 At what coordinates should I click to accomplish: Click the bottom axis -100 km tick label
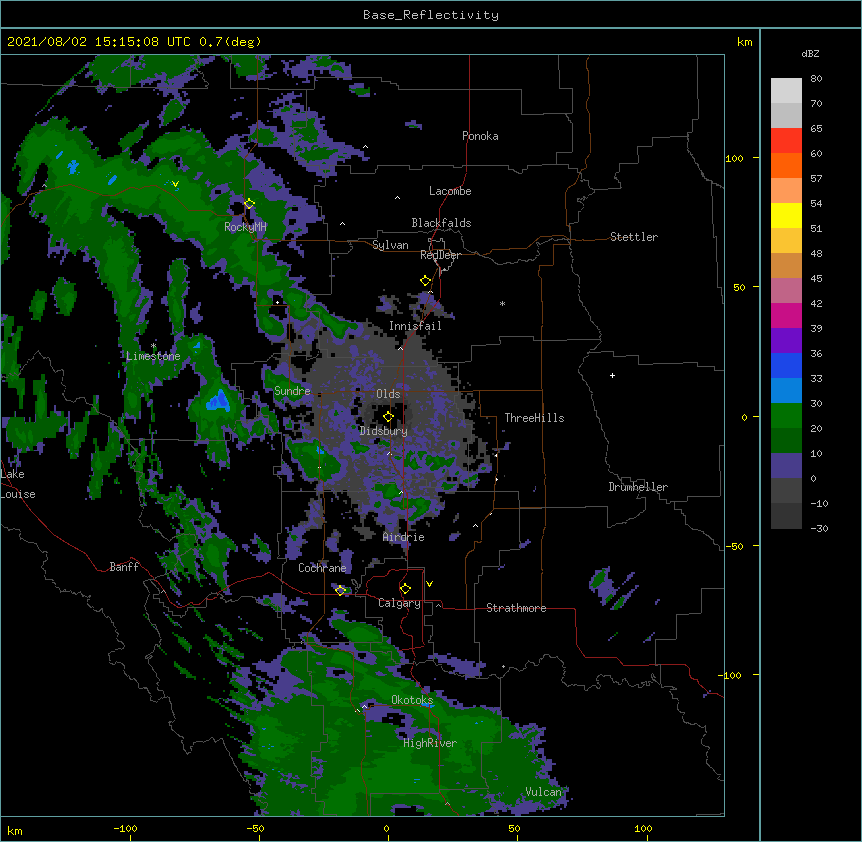pos(125,828)
